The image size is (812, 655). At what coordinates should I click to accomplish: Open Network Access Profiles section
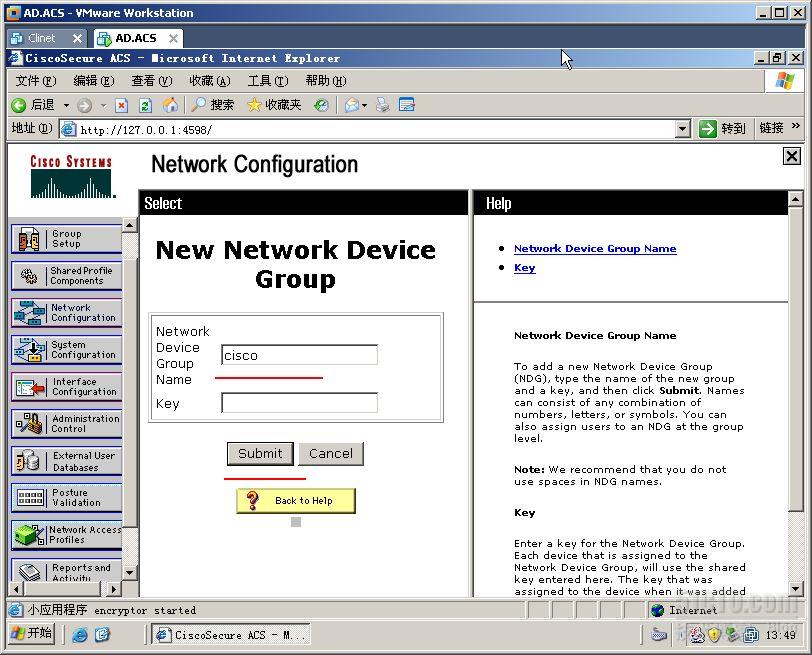coord(66,535)
